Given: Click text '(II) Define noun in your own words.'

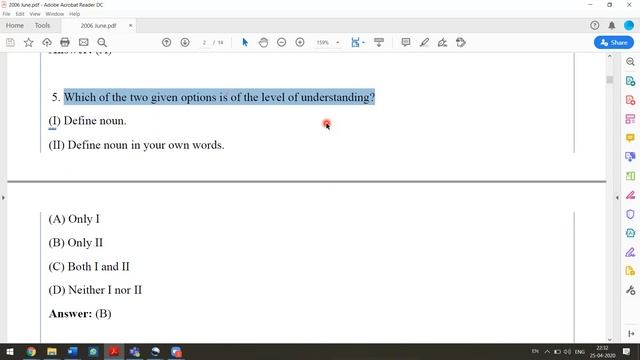Looking at the screenshot, I should (x=136, y=145).
